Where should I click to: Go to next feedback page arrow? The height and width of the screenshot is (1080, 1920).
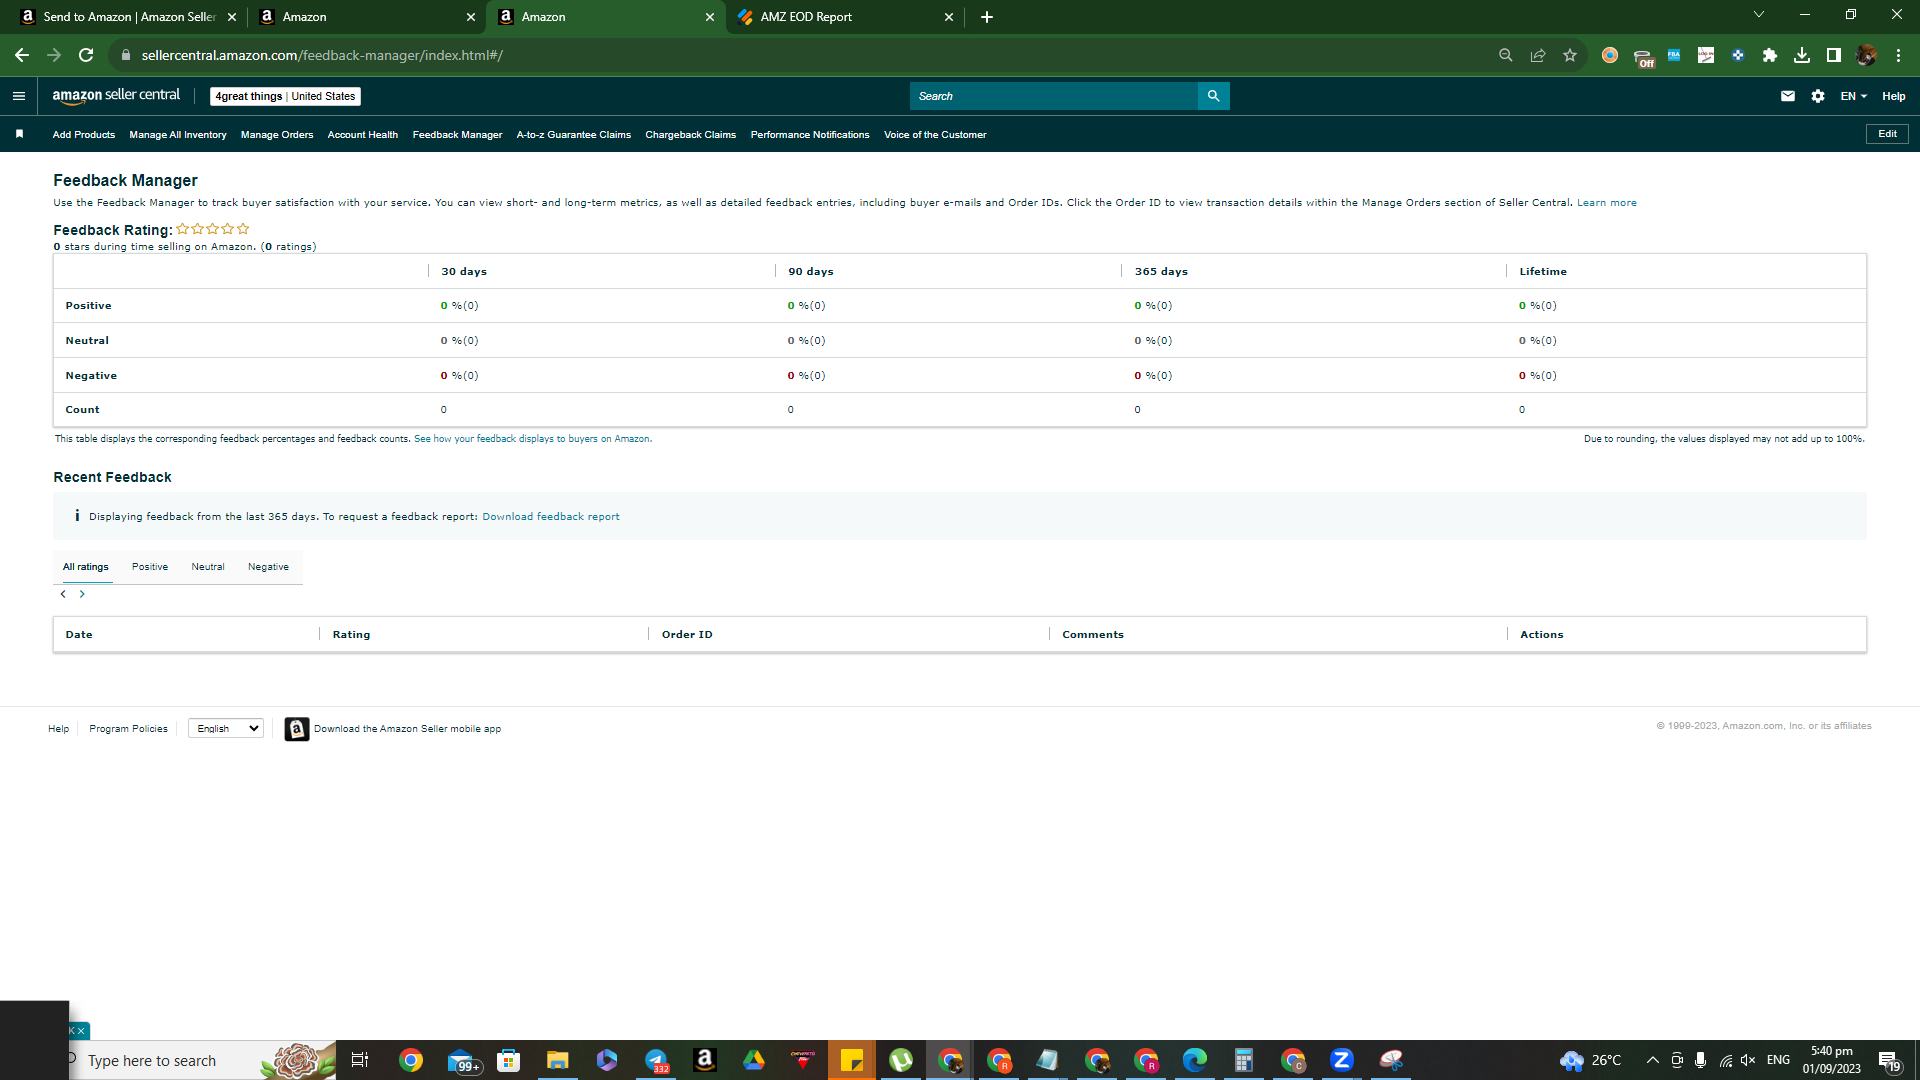(82, 594)
